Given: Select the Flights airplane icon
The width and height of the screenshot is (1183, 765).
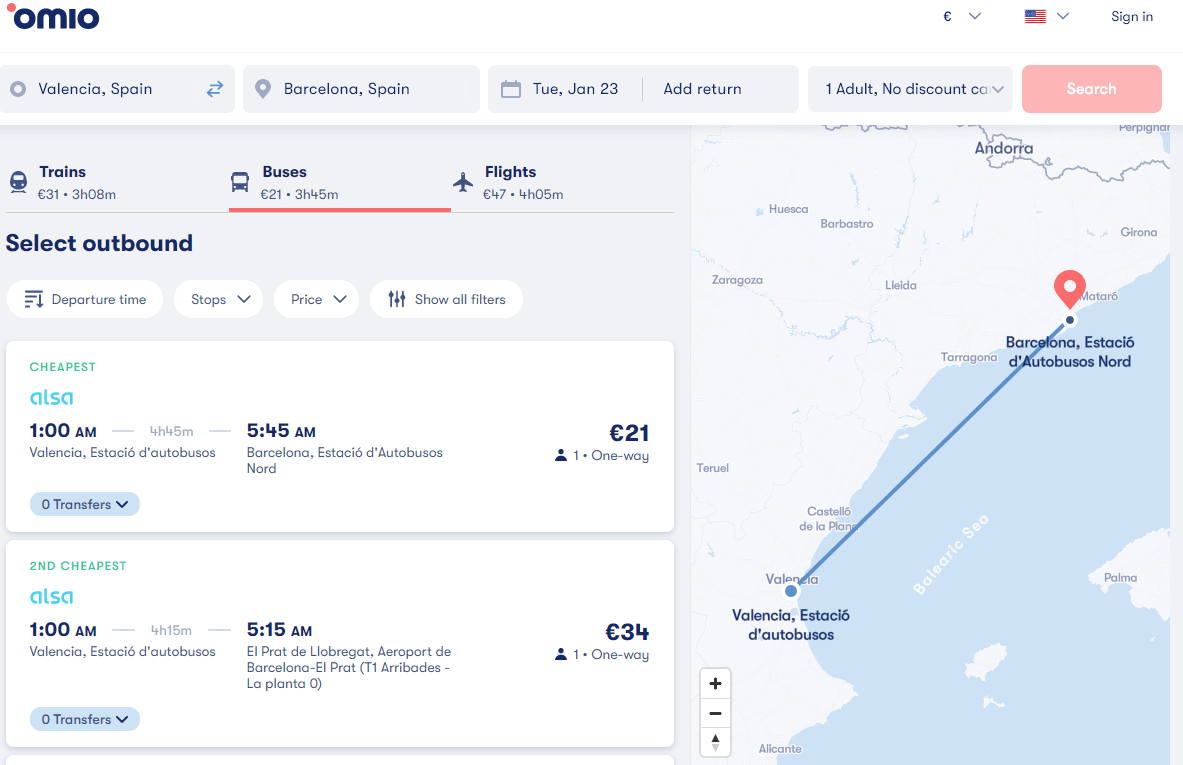Looking at the screenshot, I should click(462, 181).
